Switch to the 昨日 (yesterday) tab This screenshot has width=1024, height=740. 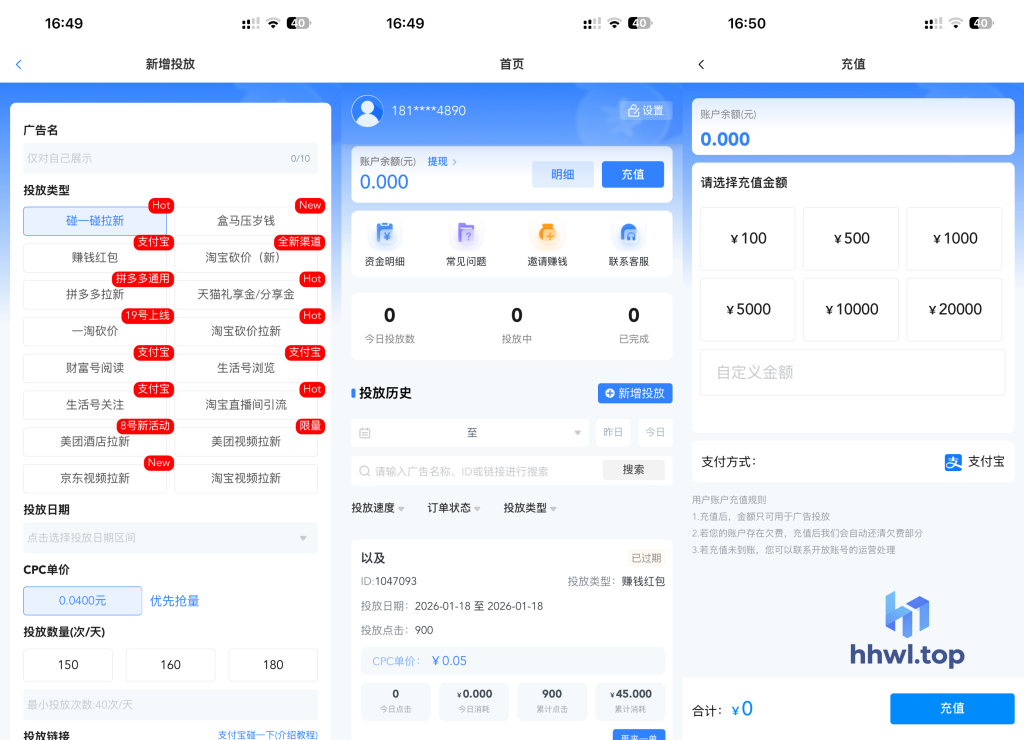pos(612,433)
